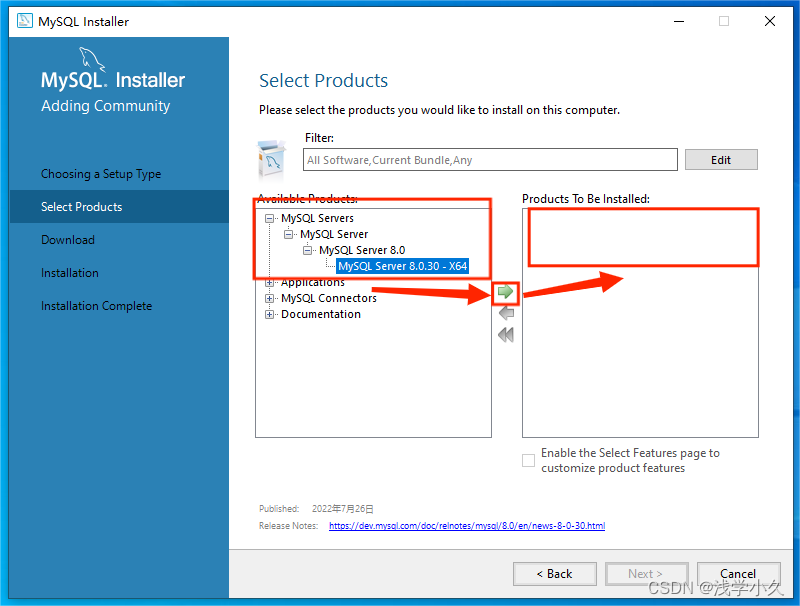800x606 pixels.
Task: Click inside the Products To Be Installed list
Action: point(640,322)
